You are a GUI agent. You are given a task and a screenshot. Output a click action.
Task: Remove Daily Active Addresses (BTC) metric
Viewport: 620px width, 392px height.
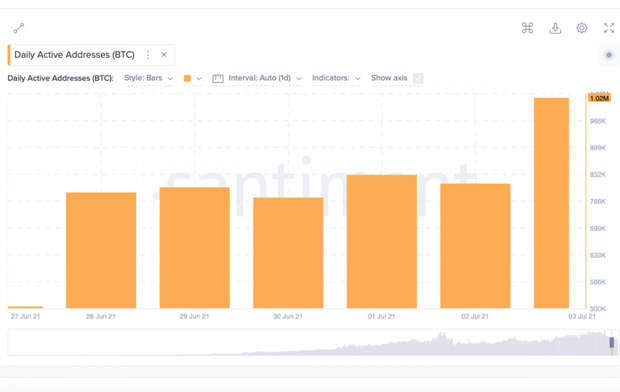coord(164,55)
